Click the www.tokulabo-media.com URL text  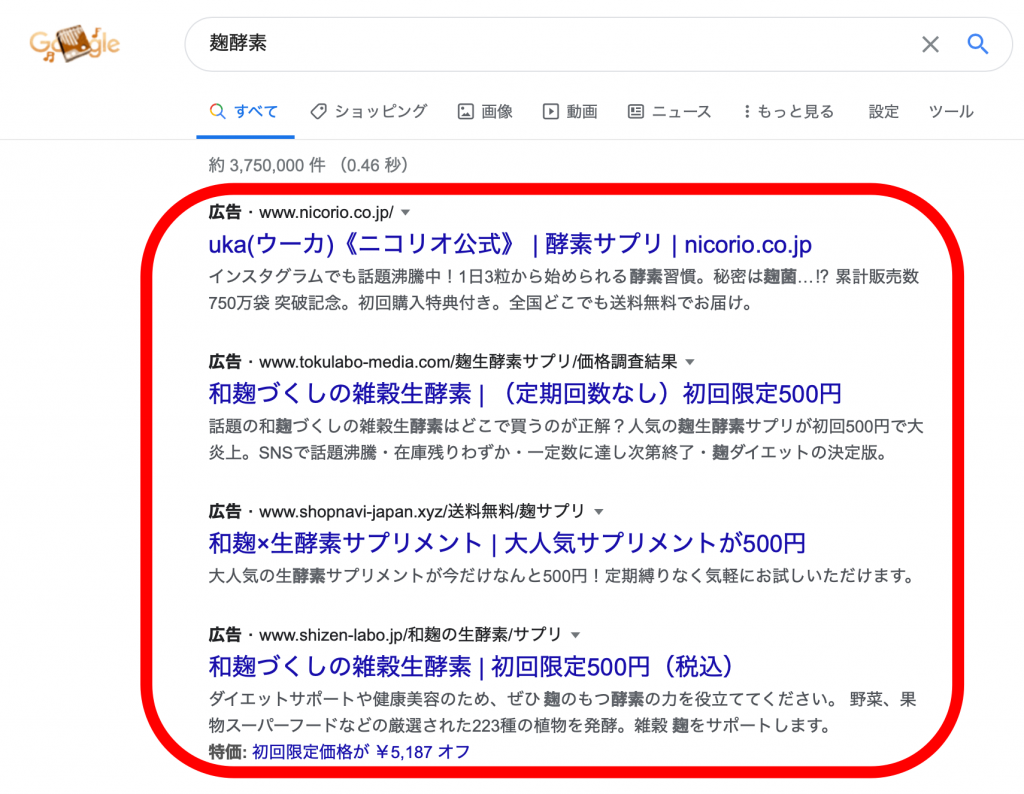(468, 362)
